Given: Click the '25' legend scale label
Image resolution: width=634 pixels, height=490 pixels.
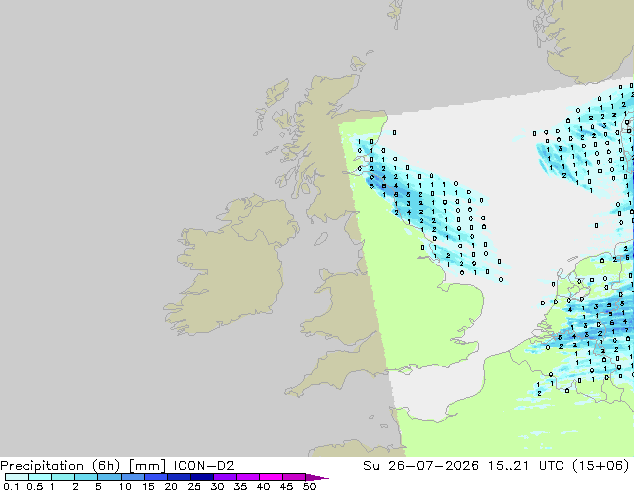Looking at the screenshot, I should coord(194,486).
